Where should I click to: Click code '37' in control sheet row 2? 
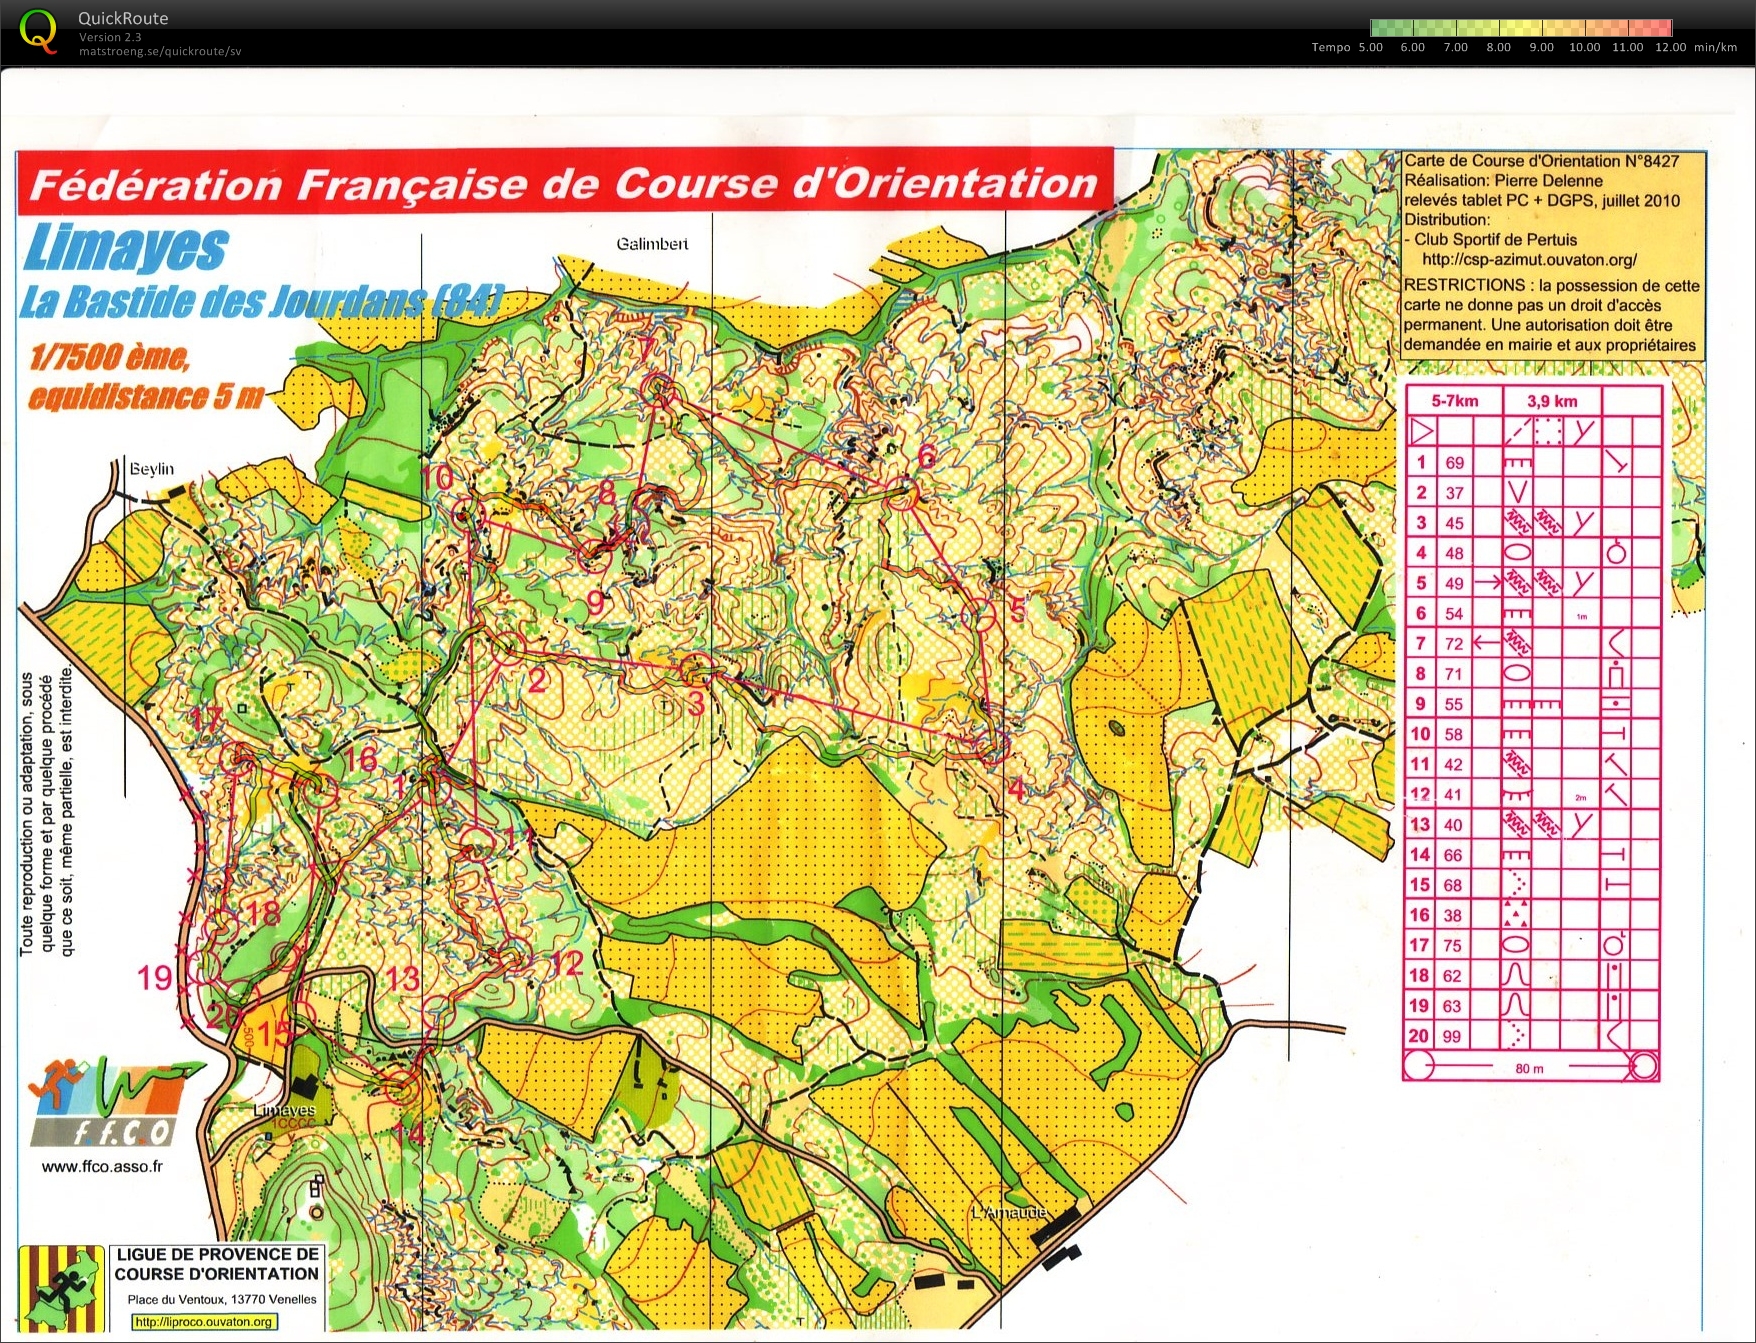click(x=1454, y=493)
